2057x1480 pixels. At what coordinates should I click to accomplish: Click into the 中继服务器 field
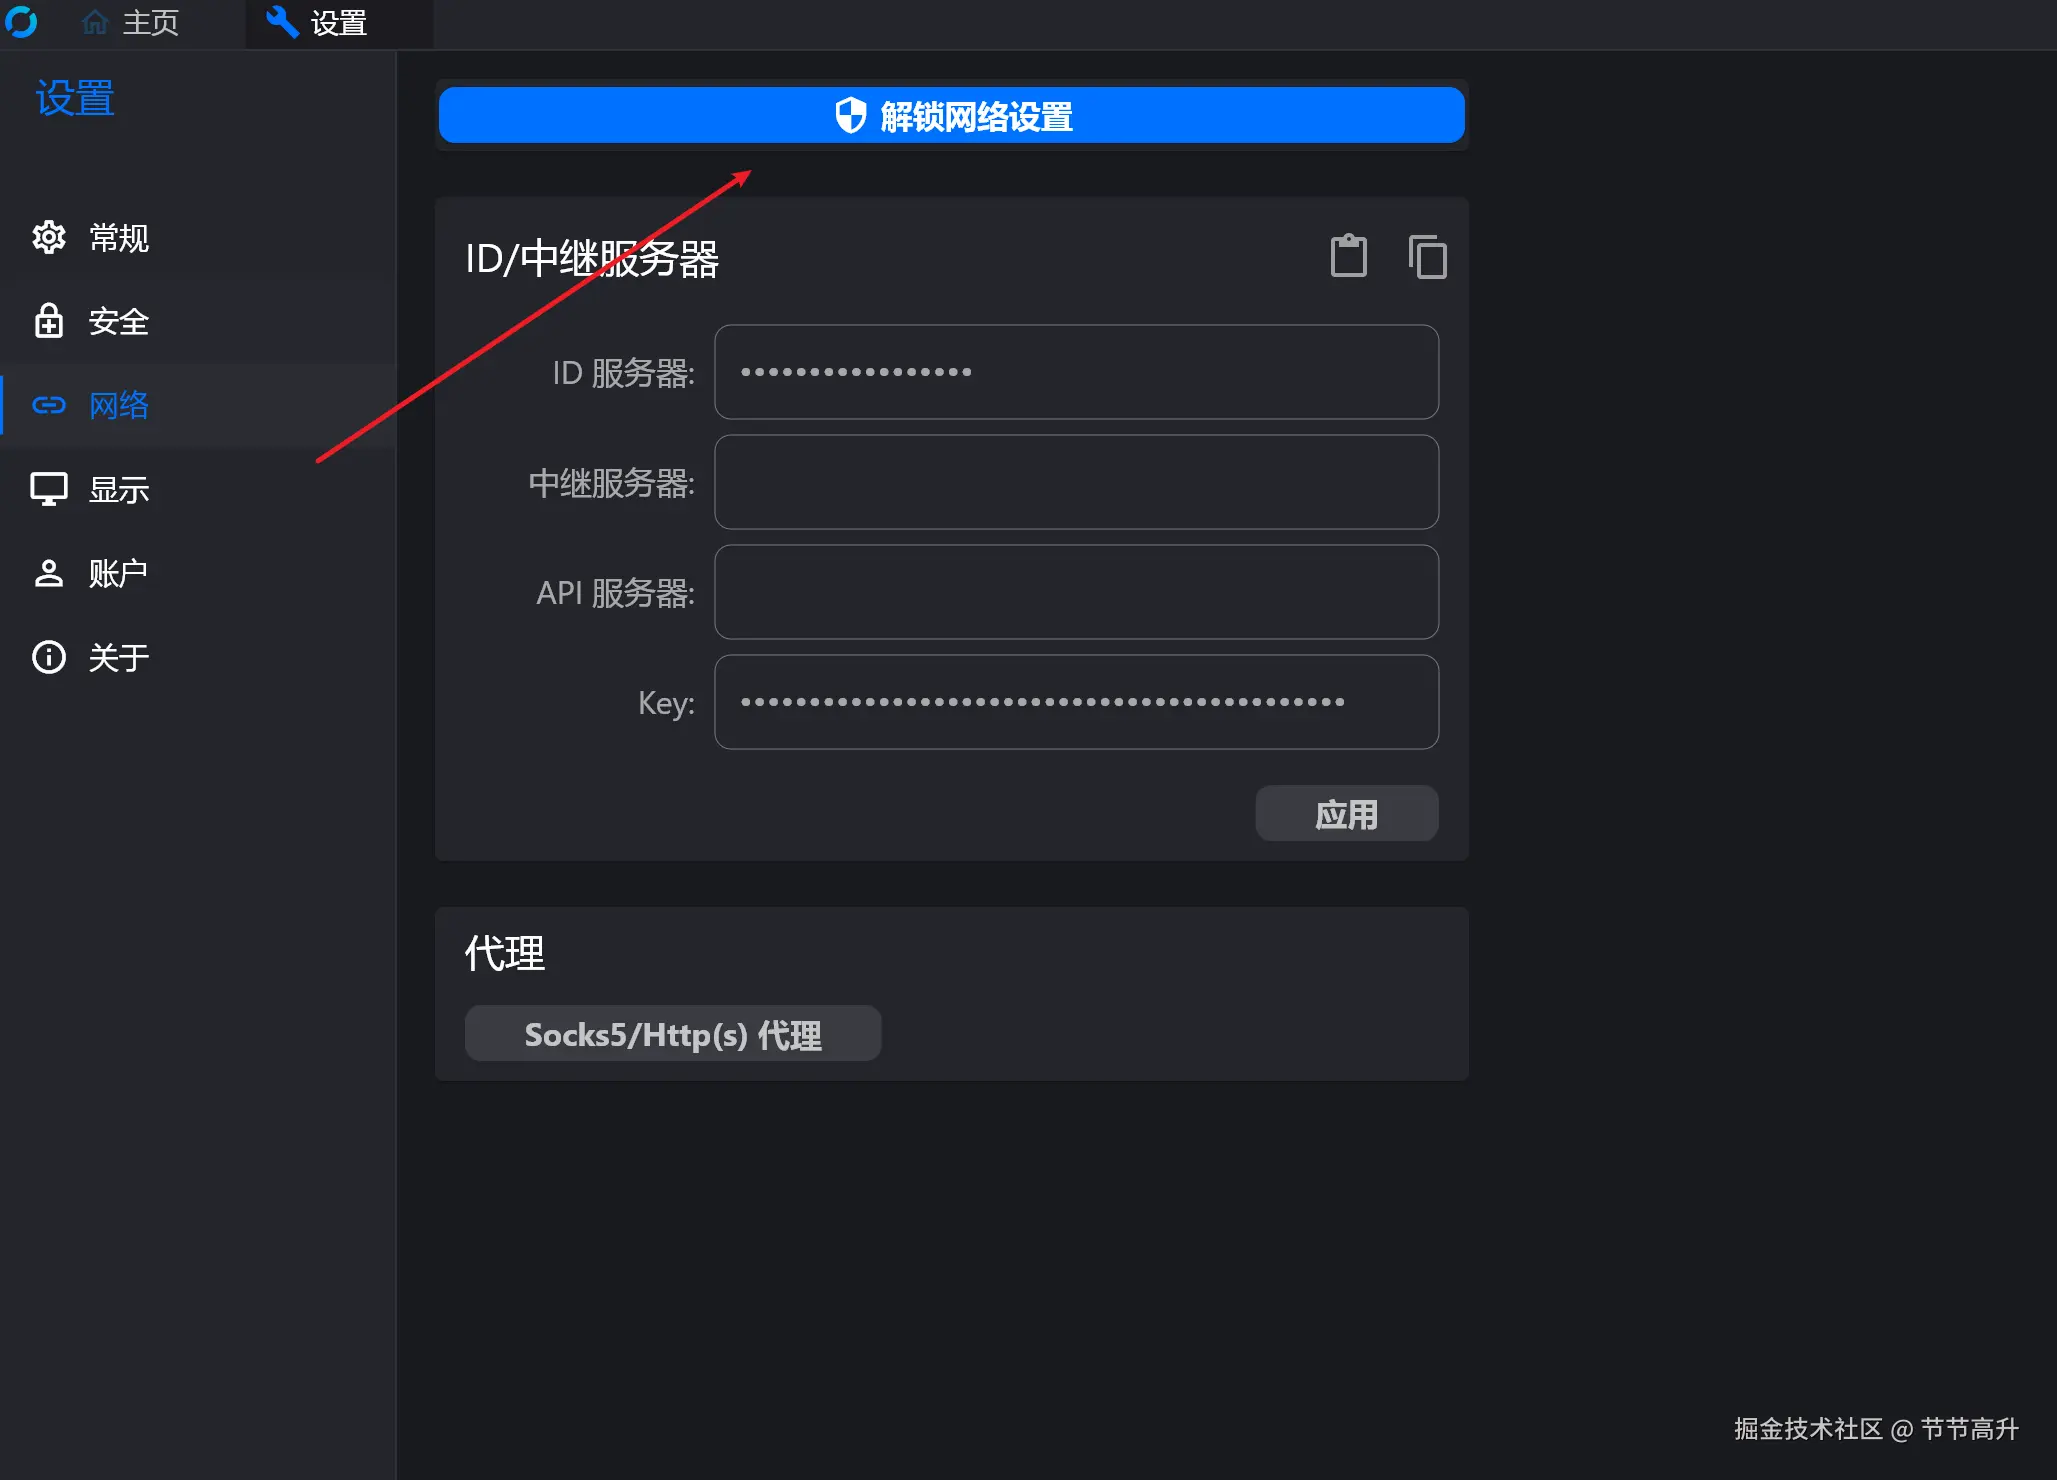(x=1077, y=482)
